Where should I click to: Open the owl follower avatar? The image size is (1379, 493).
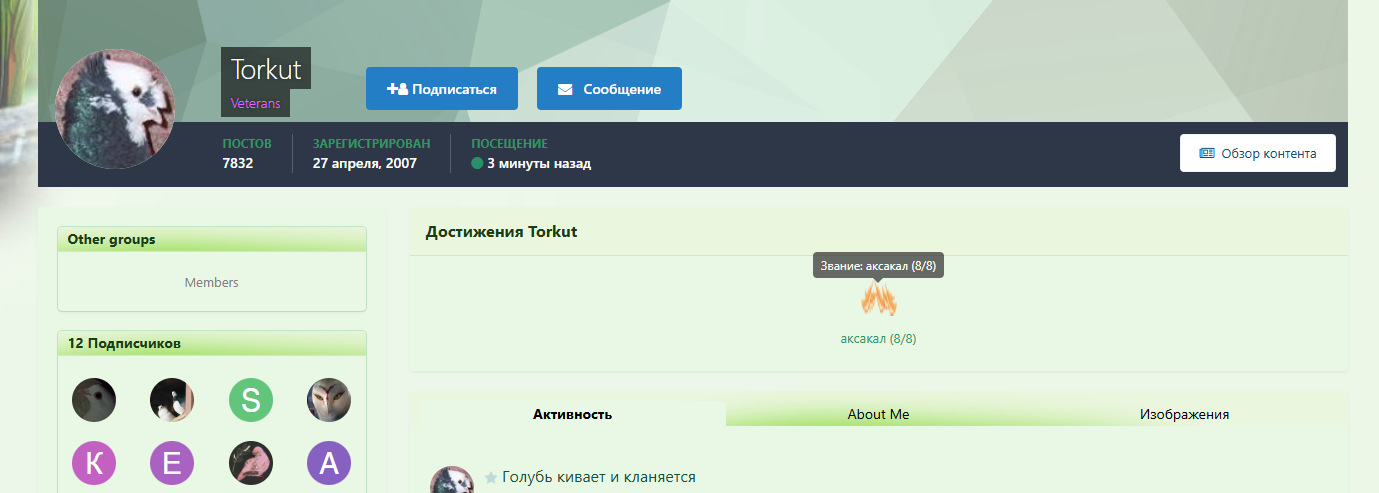[x=329, y=400]
